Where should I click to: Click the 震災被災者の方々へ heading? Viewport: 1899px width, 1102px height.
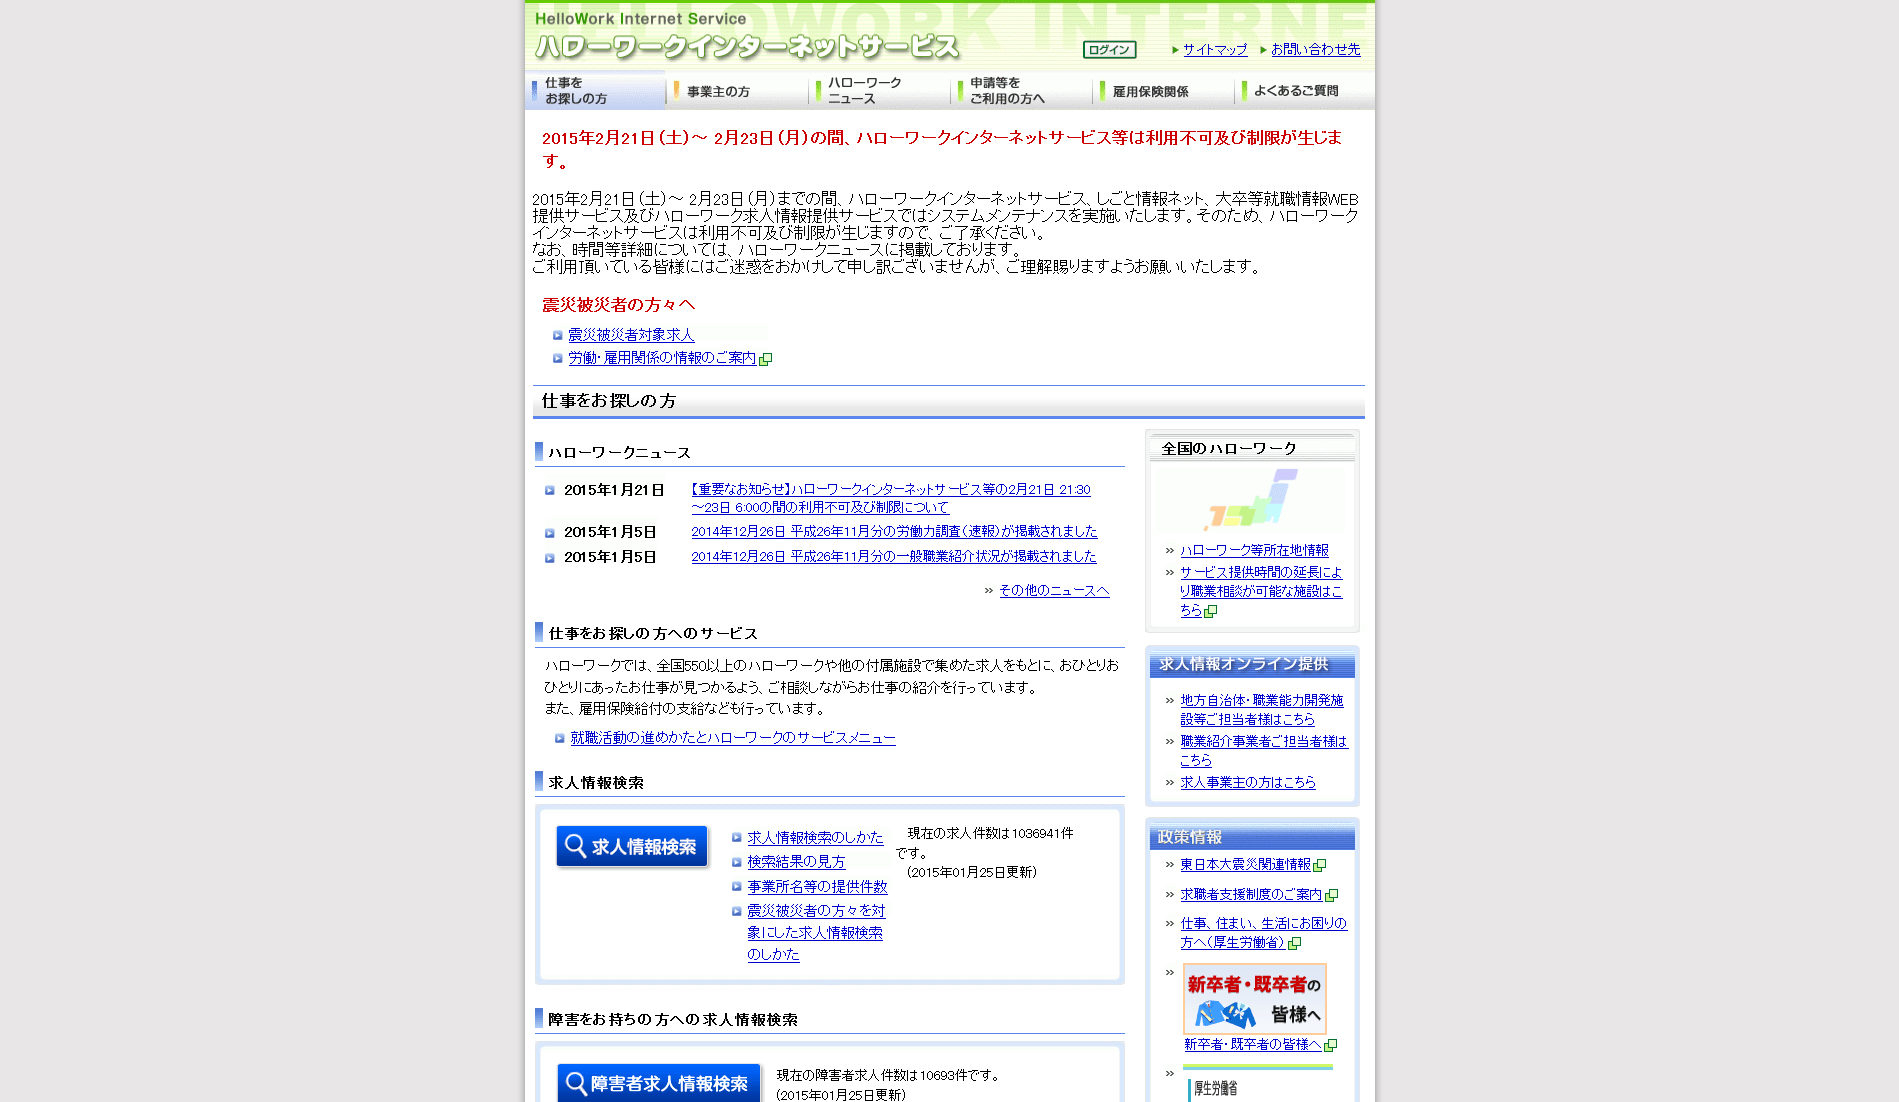(x=618, y=305)
